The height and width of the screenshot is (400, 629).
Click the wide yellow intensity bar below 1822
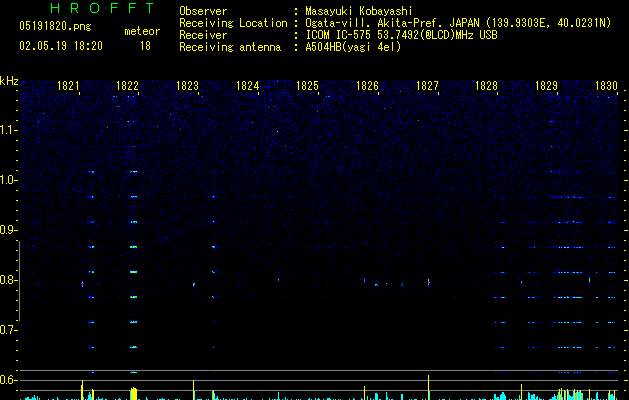tap(134, 394)
